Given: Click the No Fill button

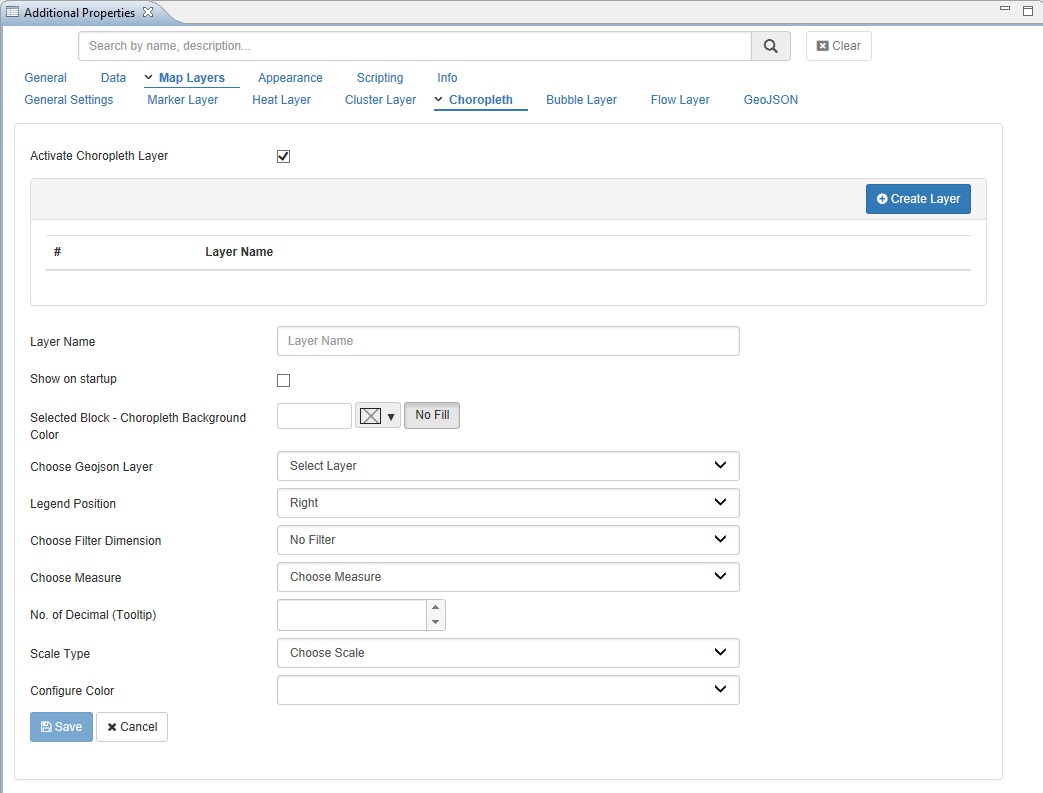Looking at the screenshot, I should (432, 415).
